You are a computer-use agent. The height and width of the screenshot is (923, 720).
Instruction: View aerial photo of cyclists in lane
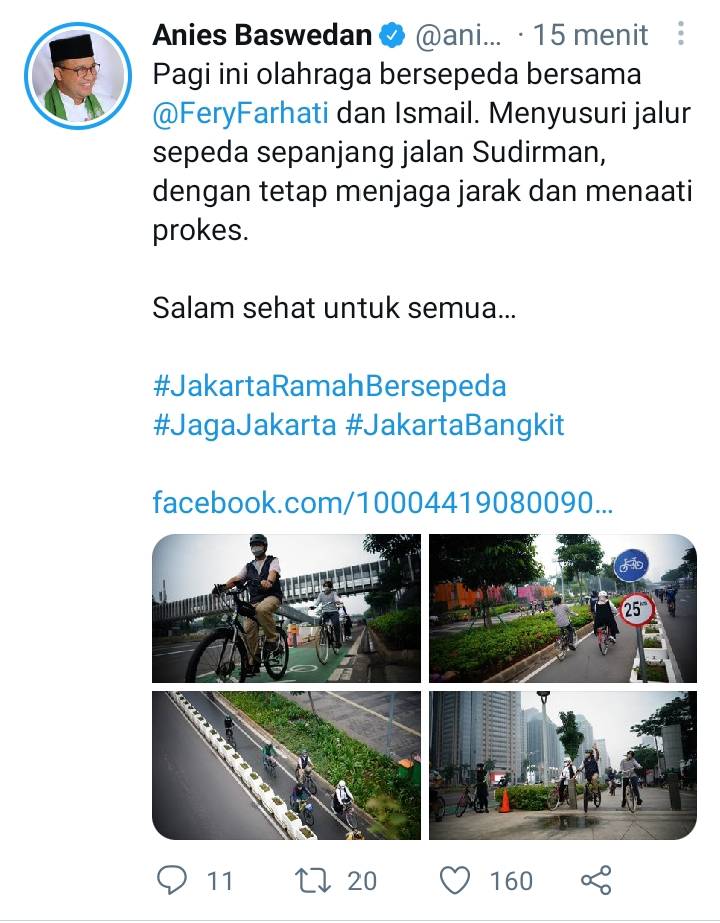pos(287,765)
